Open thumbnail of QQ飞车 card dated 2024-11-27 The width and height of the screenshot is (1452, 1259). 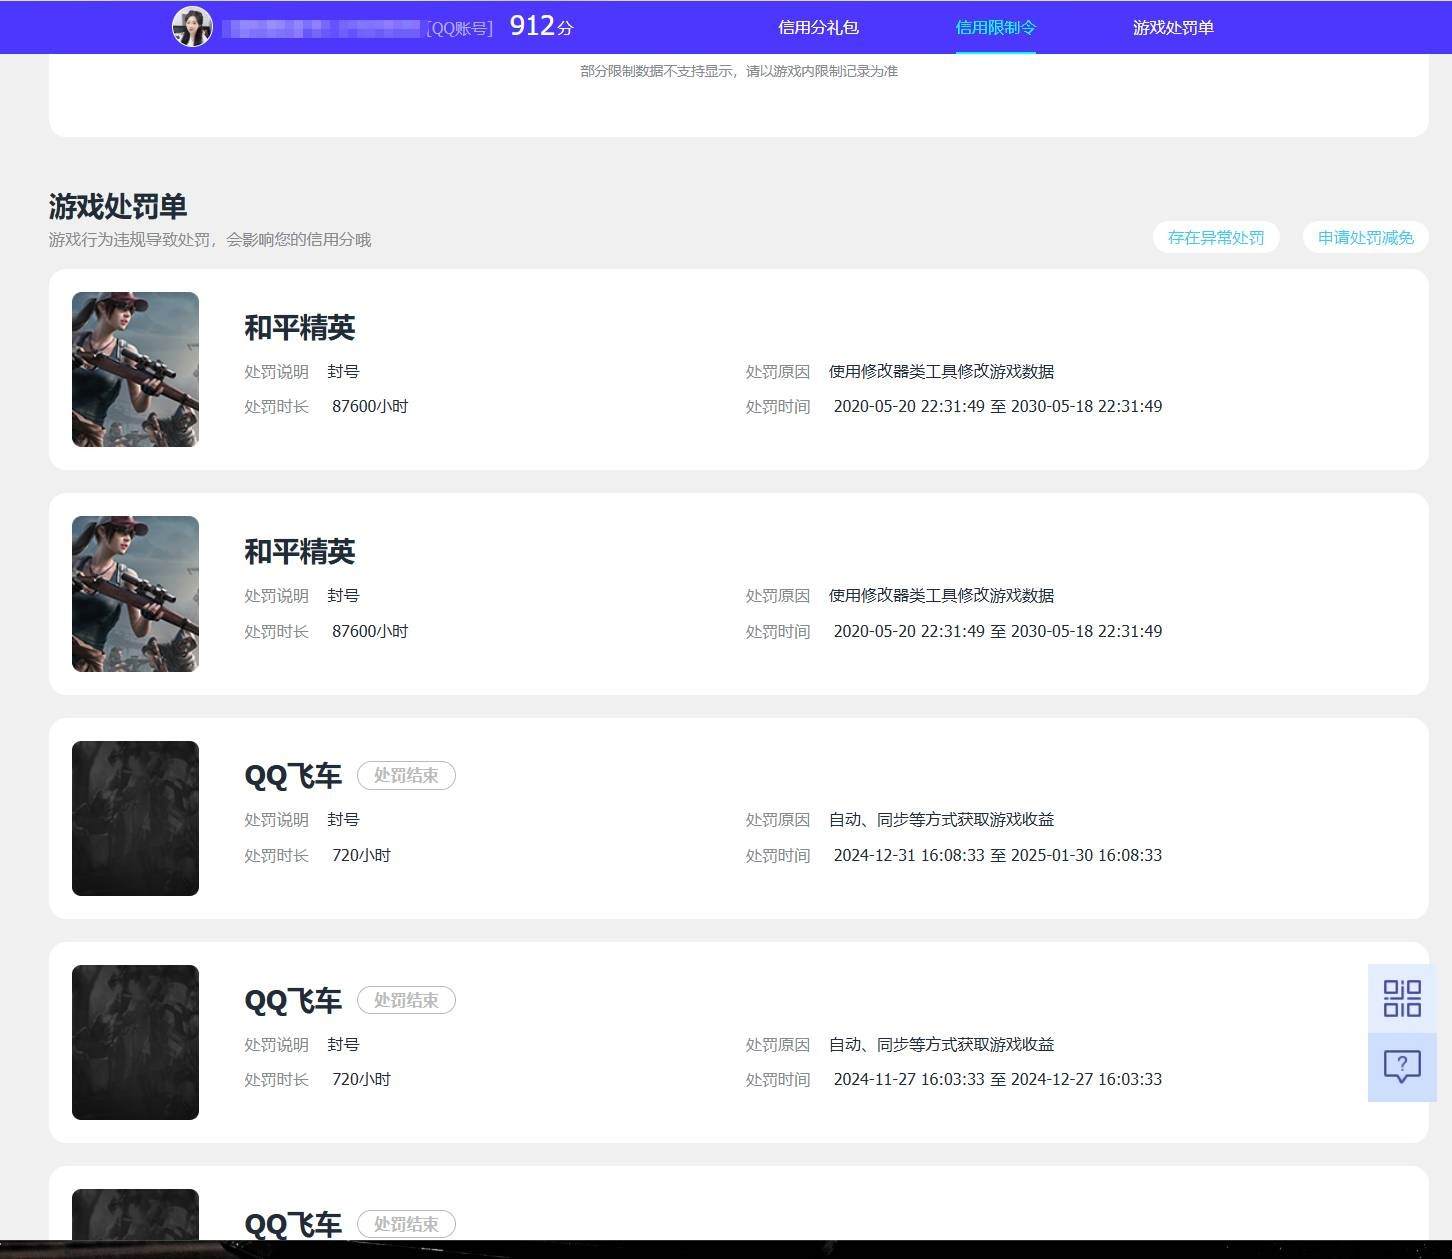[135, 1042]
